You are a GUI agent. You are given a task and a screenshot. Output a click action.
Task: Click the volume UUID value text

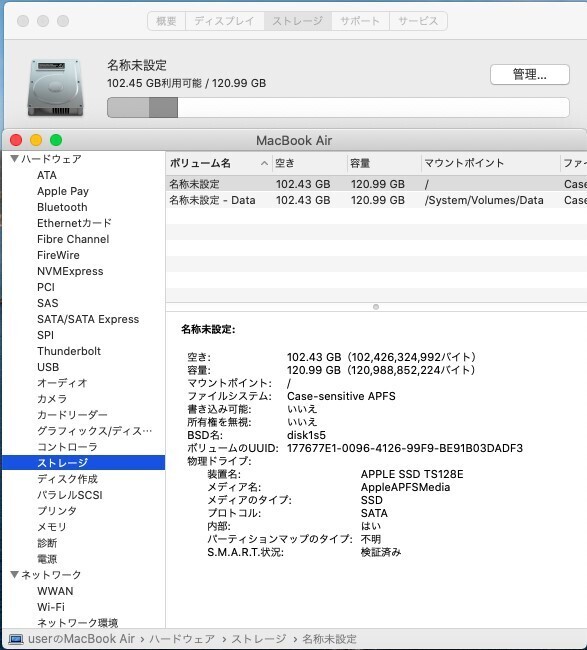click(405, 448)
